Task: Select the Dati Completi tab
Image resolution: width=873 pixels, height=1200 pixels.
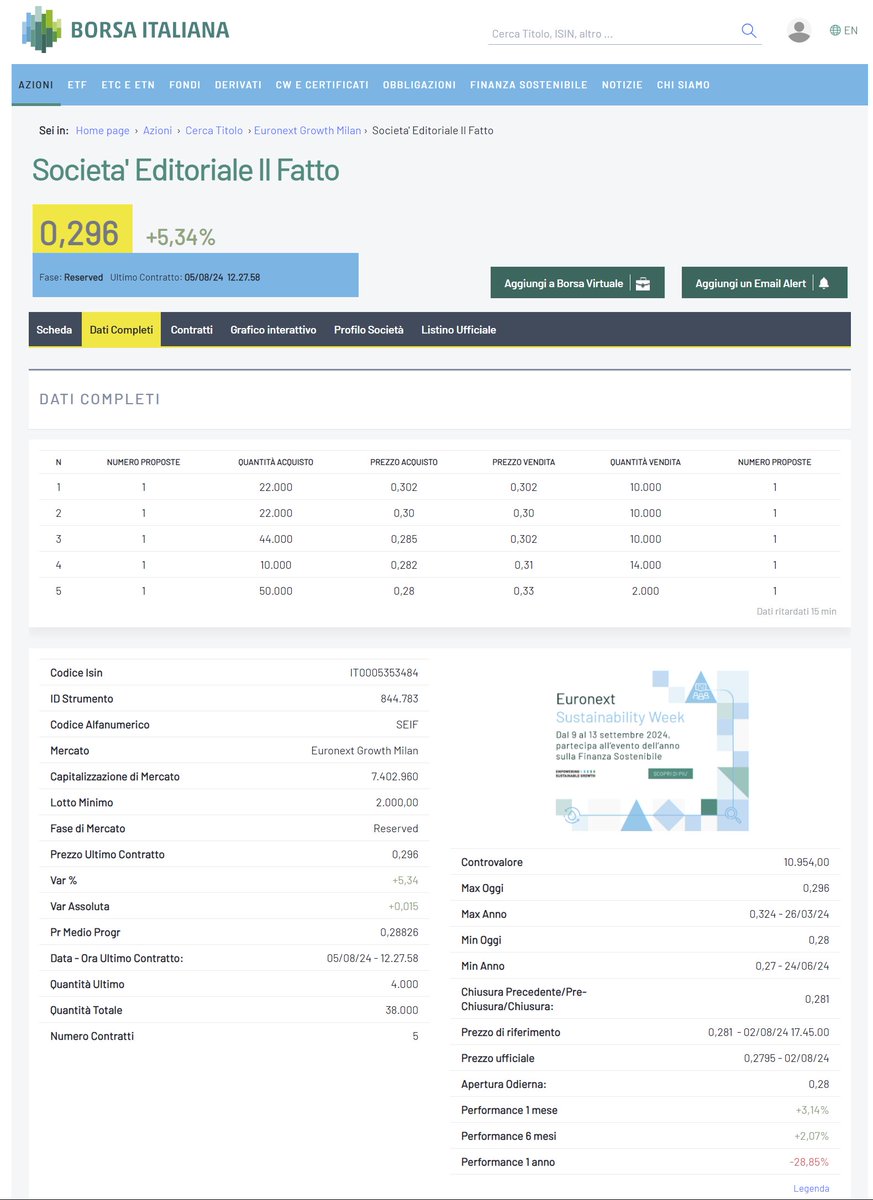Action: coord(121,329)
